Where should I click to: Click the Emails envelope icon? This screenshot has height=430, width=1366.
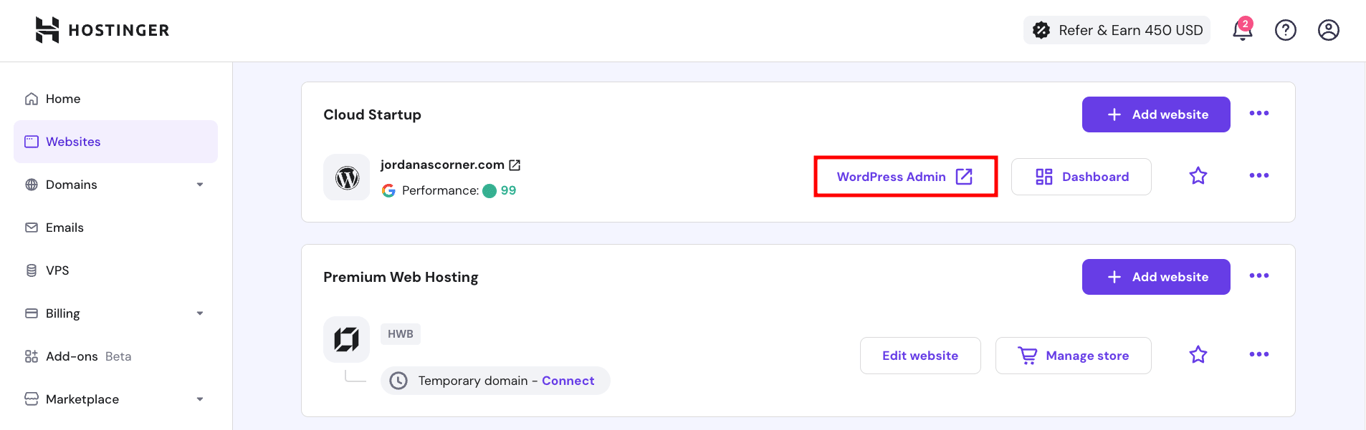coord(32,228)
